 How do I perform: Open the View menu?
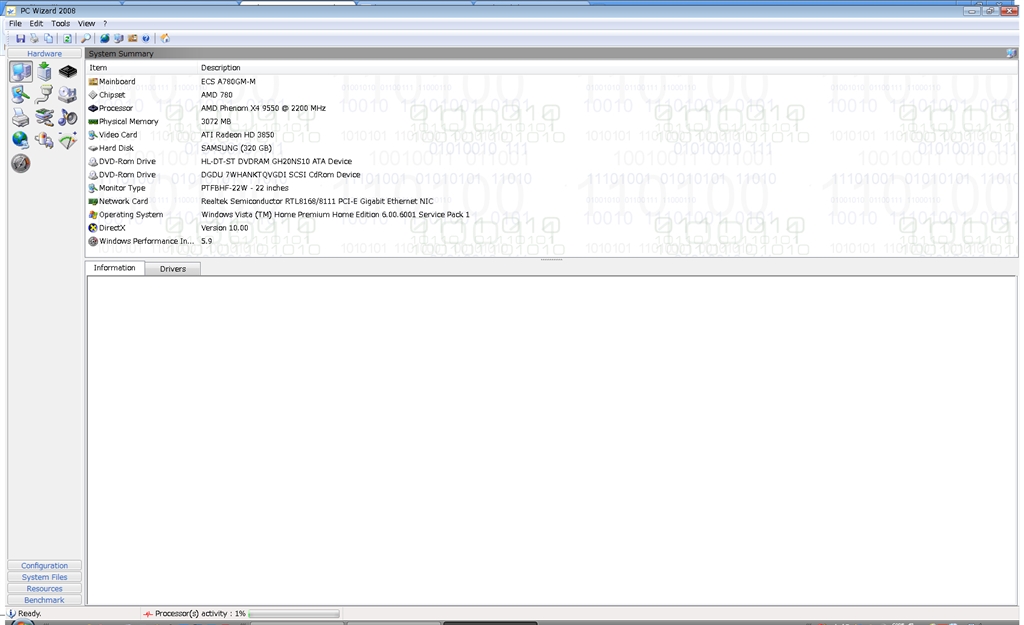86,24
